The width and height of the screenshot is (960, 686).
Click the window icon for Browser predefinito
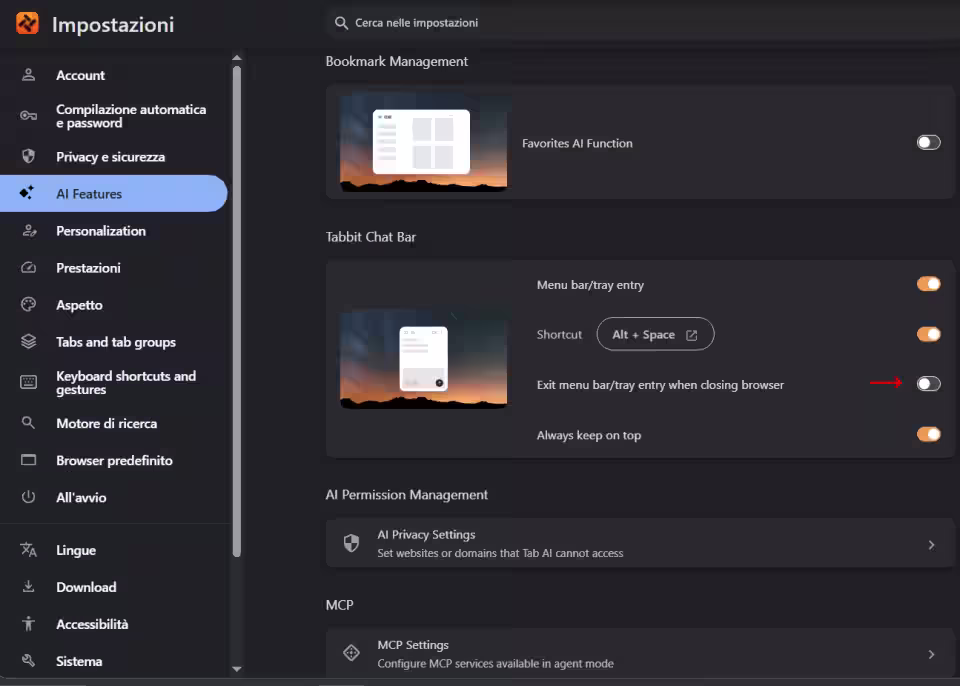point(28,460)
